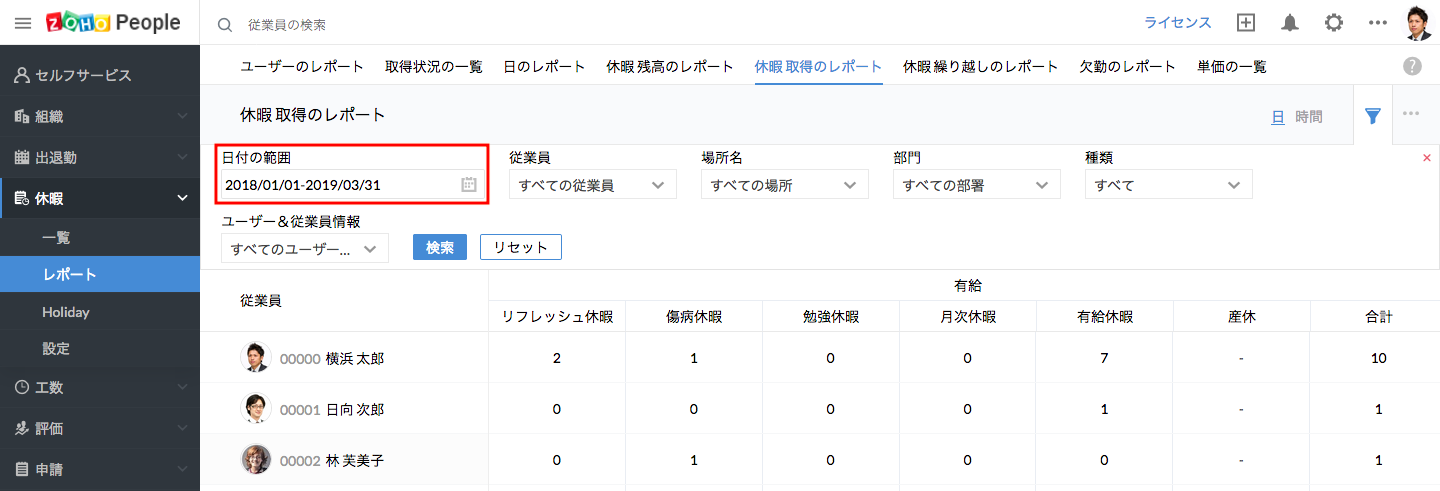Viewport: 1440px width, 491px height.
Task: Click the add new plus icon
Action: (x=1246, y=23)
